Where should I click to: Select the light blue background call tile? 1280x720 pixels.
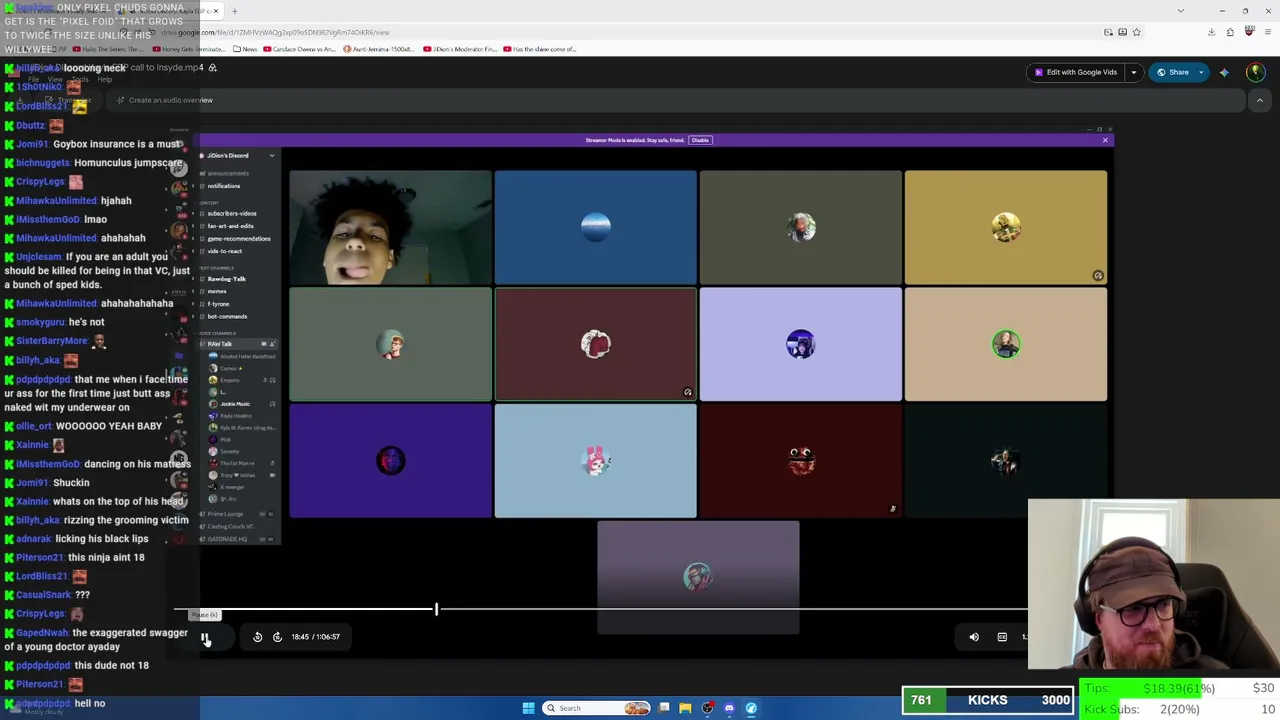tap(595, 461)
